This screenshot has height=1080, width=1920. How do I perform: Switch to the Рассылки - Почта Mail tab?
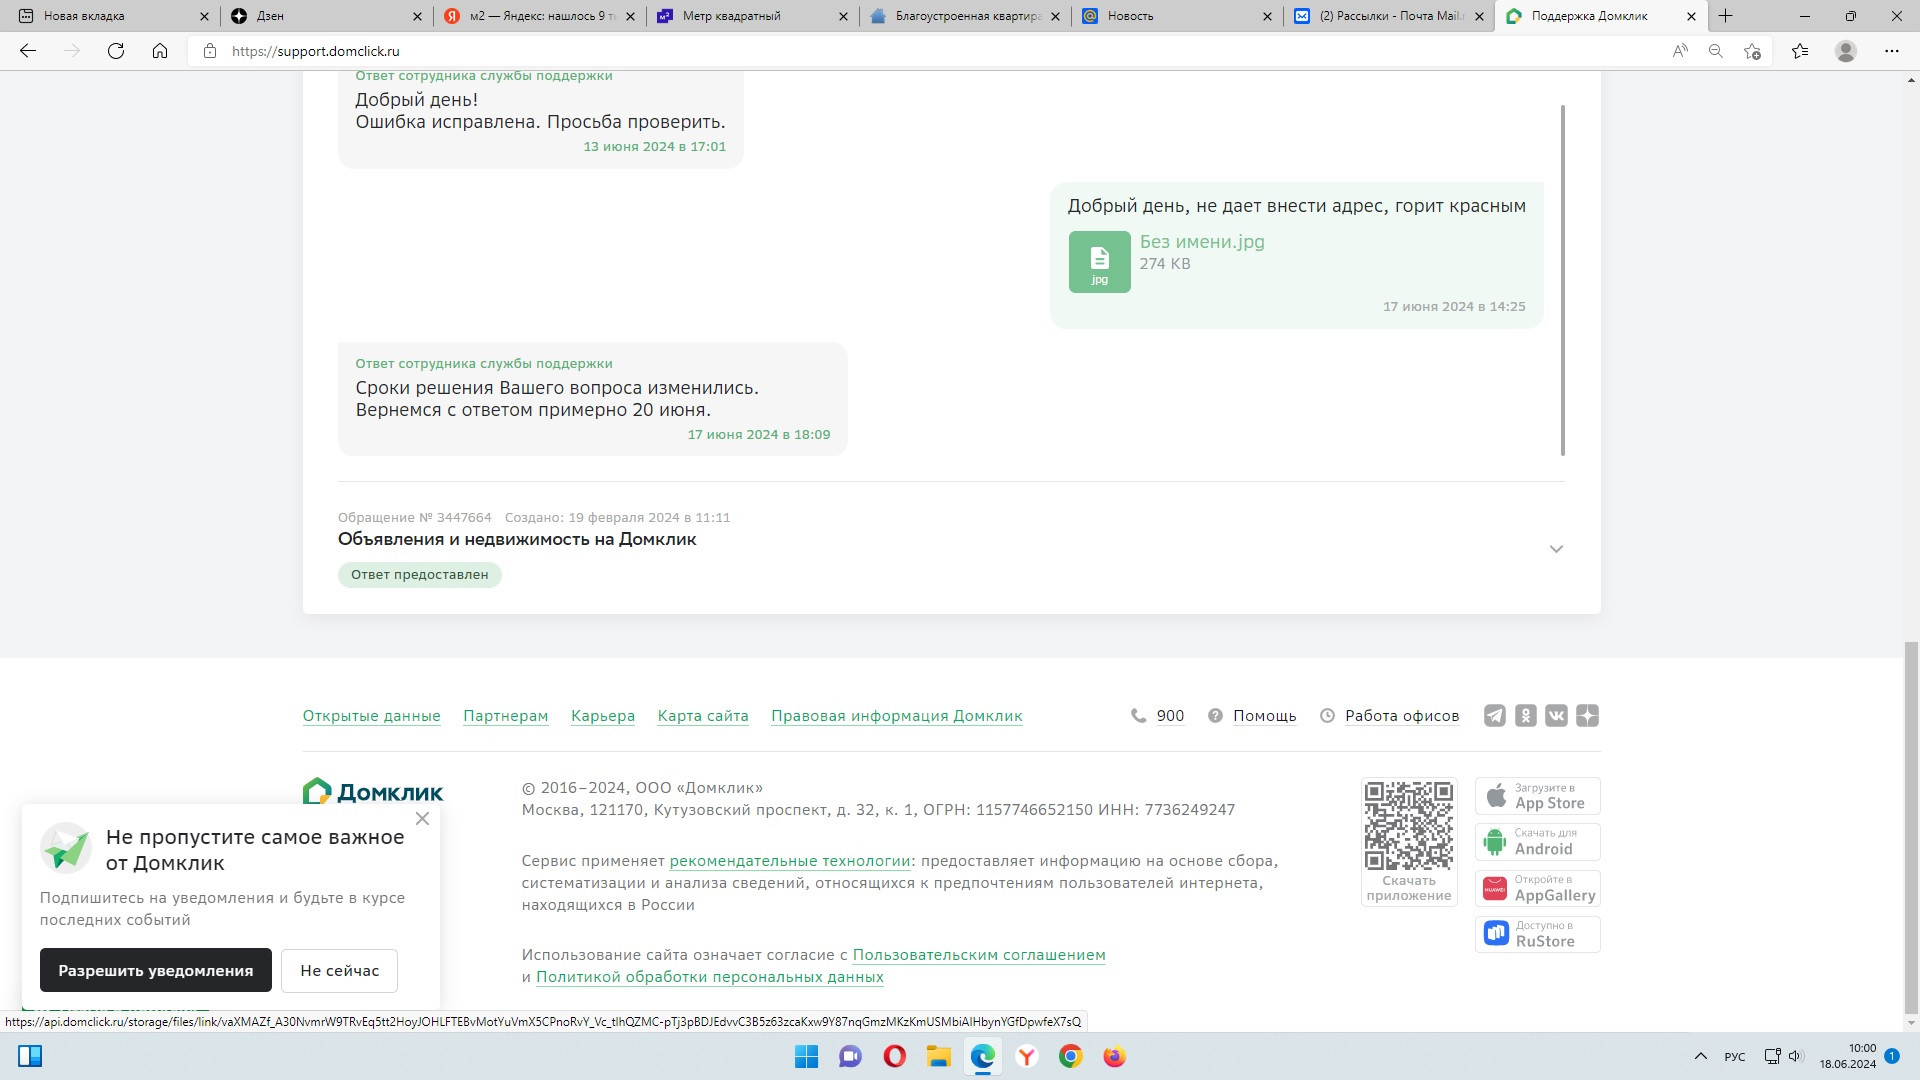(x=1390, y=16)
